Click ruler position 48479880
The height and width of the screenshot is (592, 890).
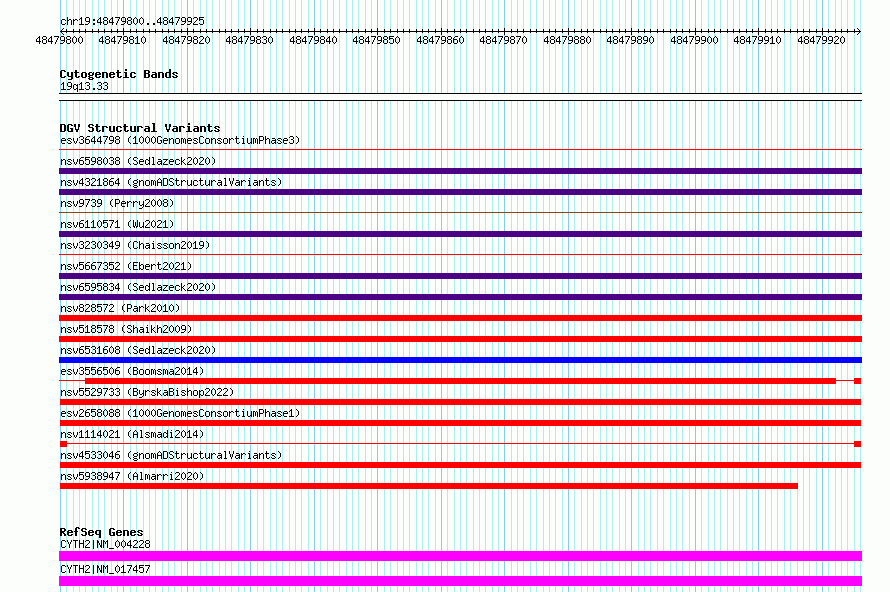pyautogui.click(x=568, y=40)
